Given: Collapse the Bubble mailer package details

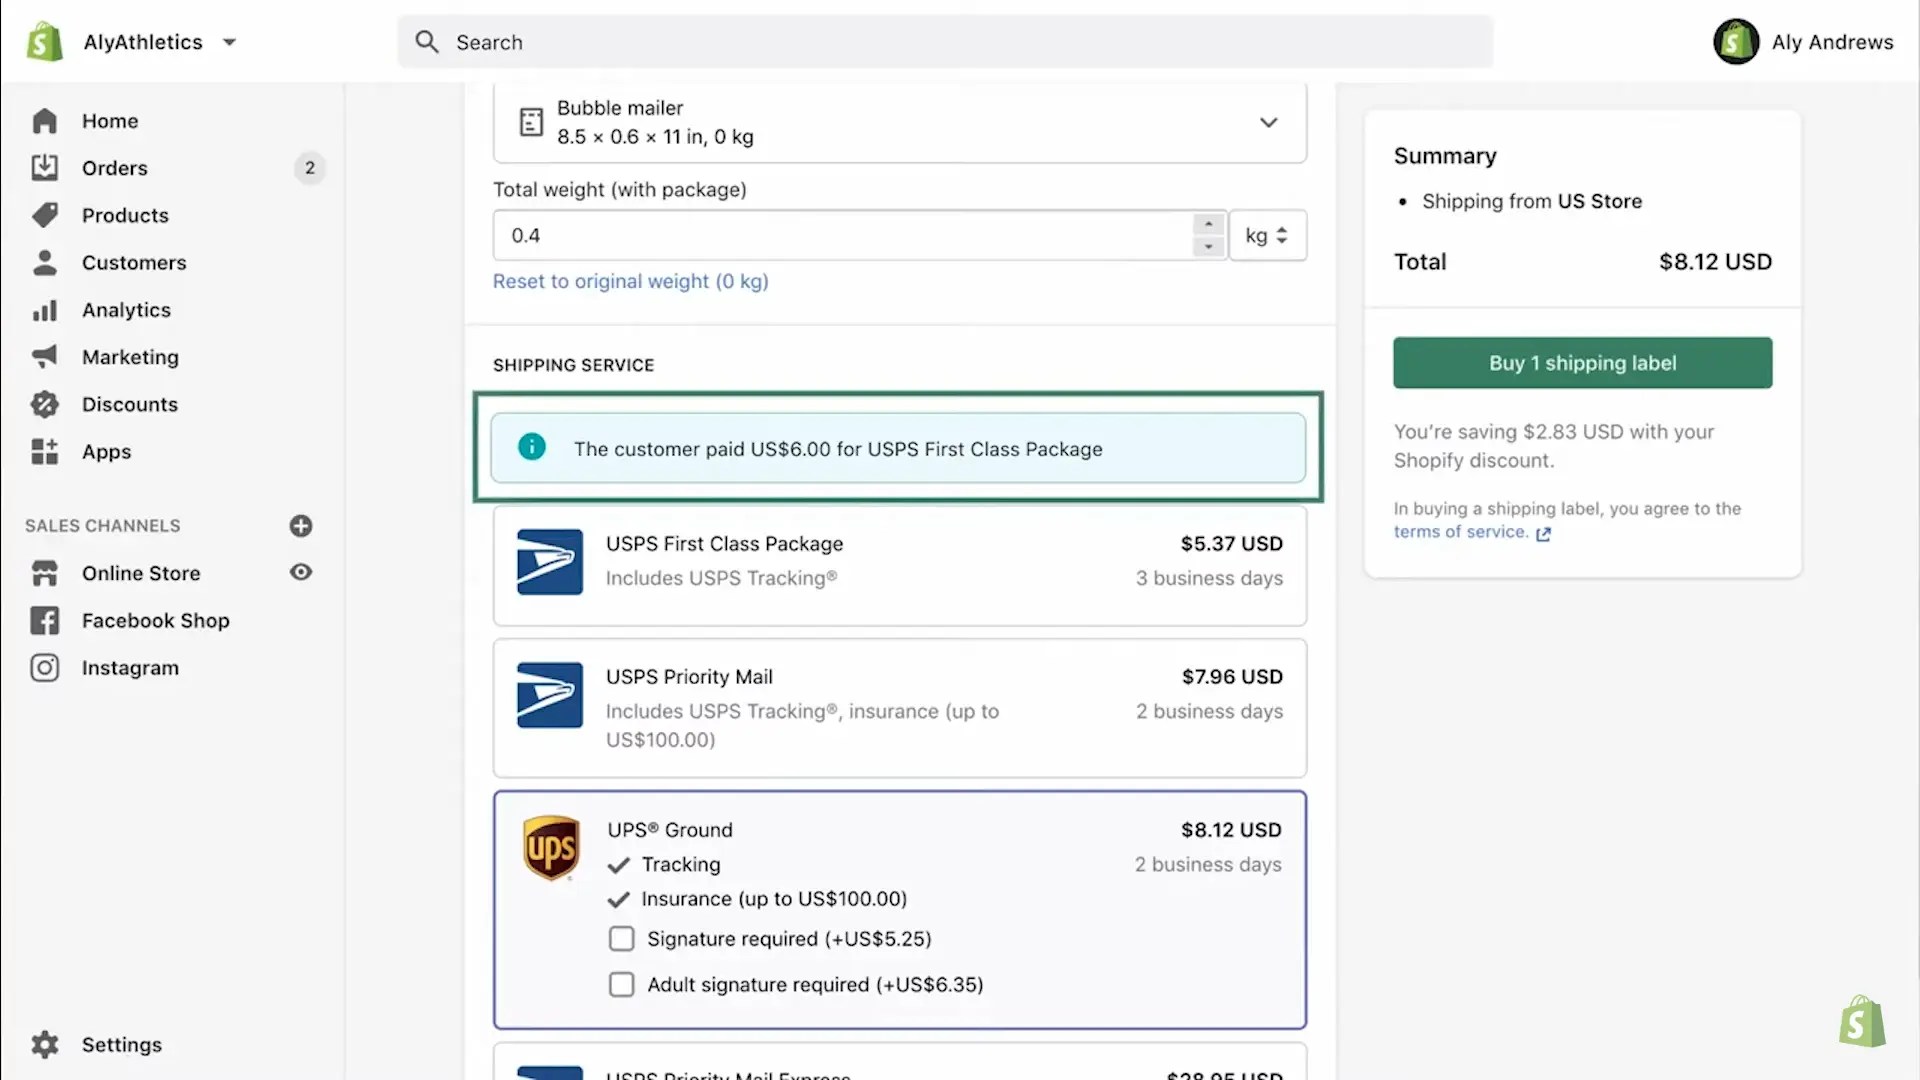Looking at the screenshot, I should [1268, 122].
